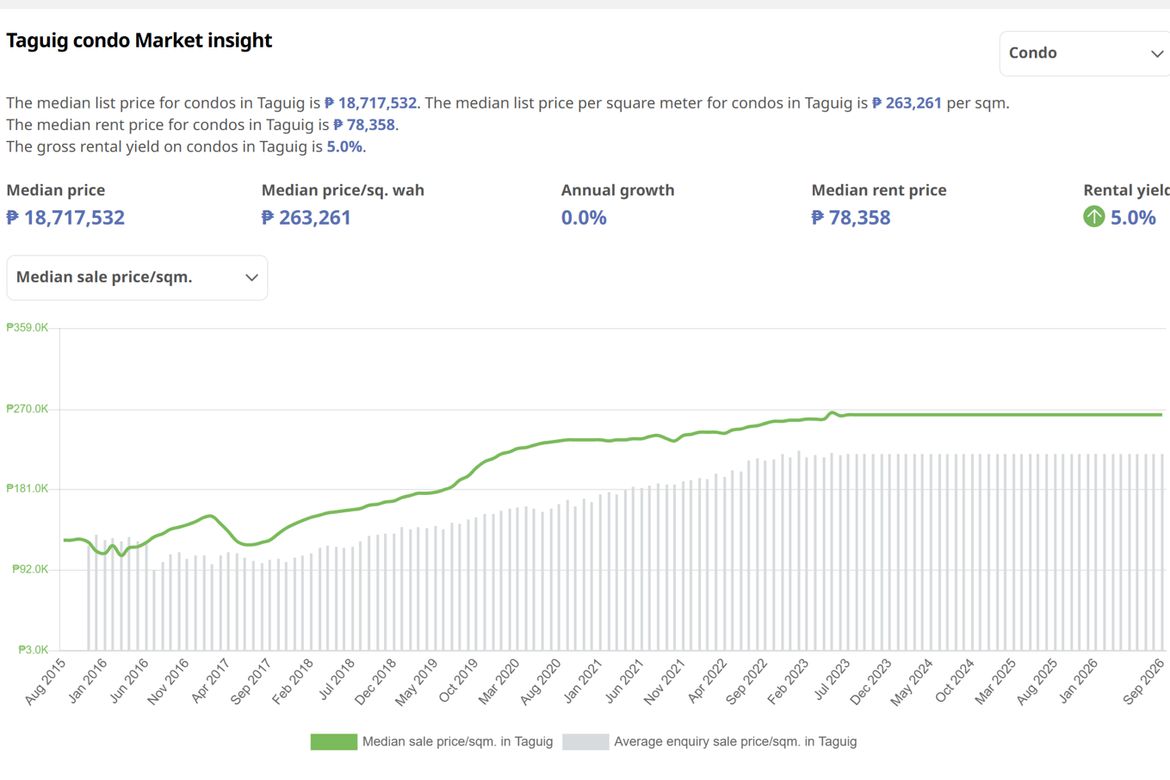This screenshot has height=780, width=1170.
Task: Click the ₱3.0K y-axis label
Action: point(33,650)
